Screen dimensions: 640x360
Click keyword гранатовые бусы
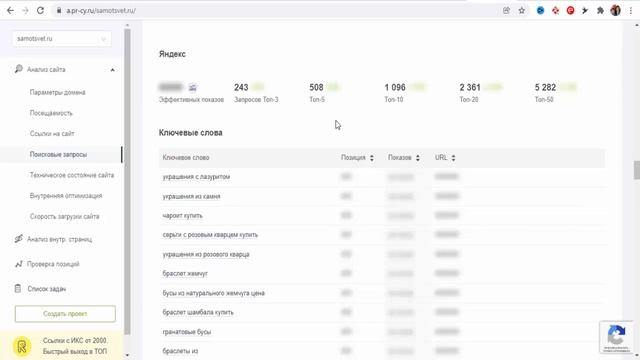click(x=187, y=332)
